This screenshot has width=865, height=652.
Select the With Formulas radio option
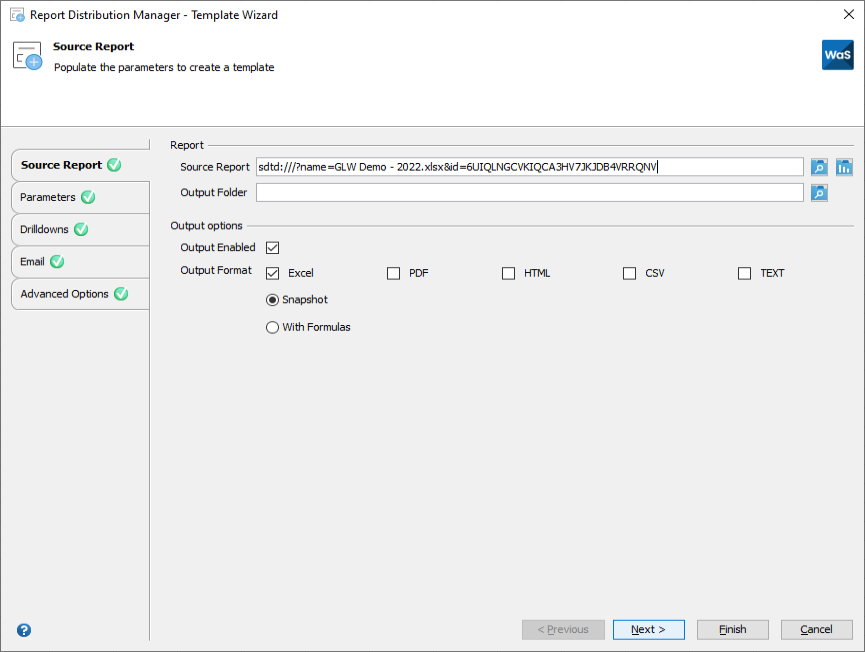(x=272, y=327)
